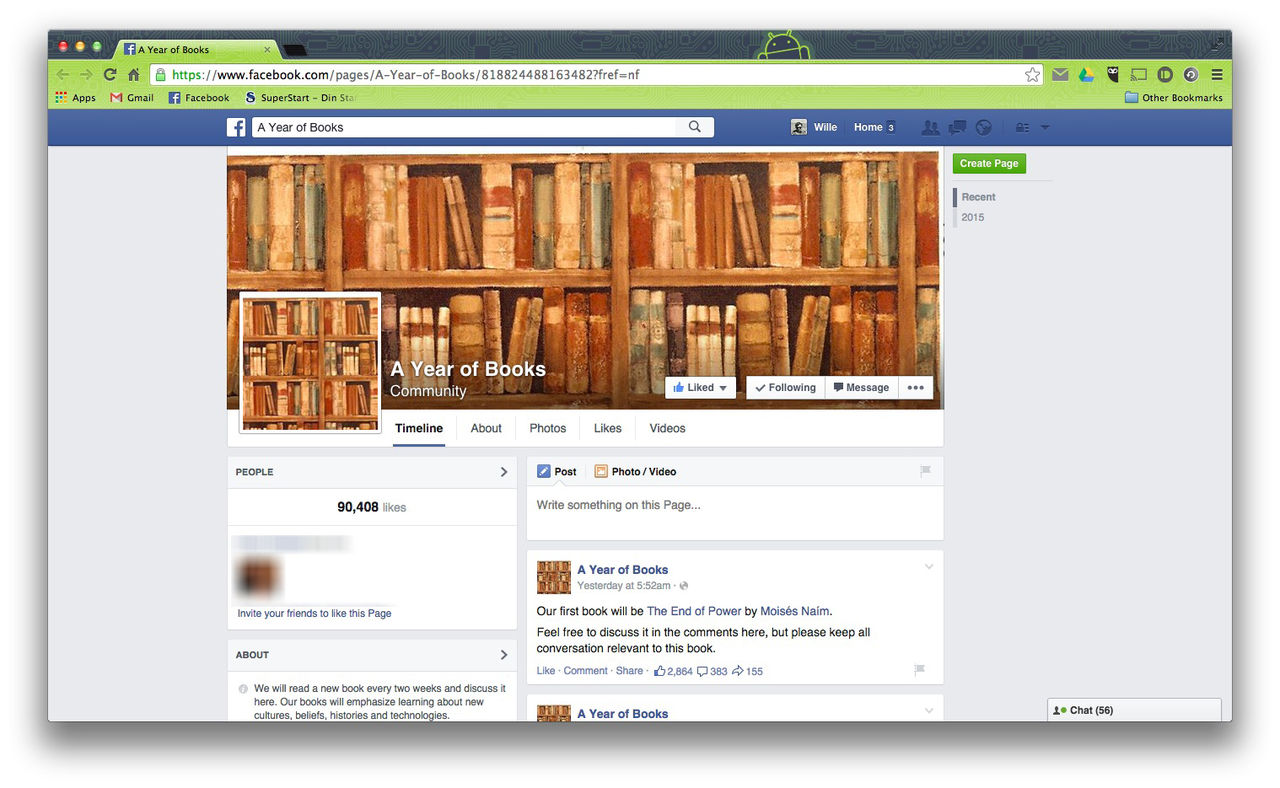This screenshot has height=788, width=1280.
Task: Click the bookshelf page profile thumbnail
Action: (310, 363)
